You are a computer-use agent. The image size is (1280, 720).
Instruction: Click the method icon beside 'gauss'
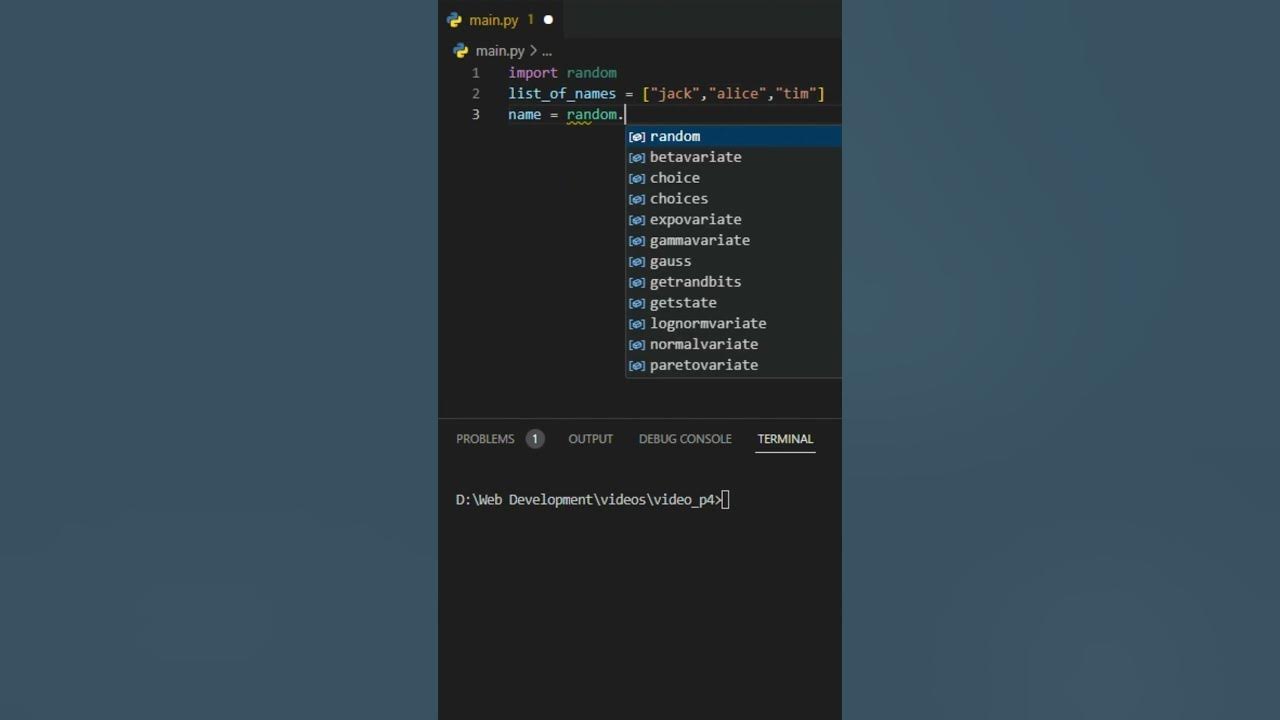637,261
